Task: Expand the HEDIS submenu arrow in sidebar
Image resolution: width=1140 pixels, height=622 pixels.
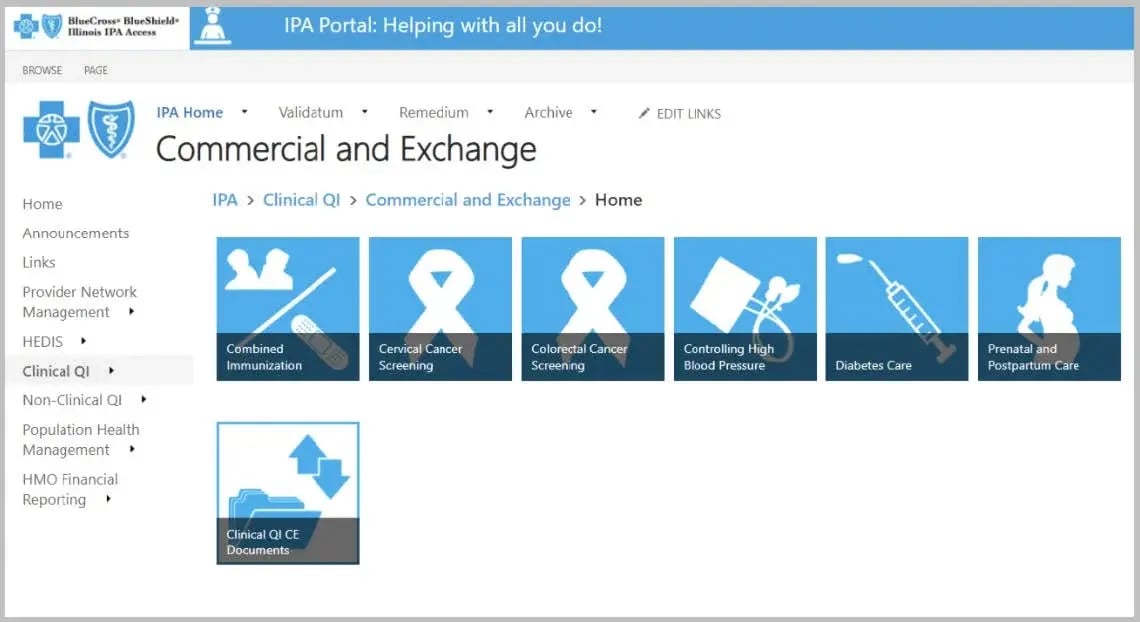Action: coord(83,341)
